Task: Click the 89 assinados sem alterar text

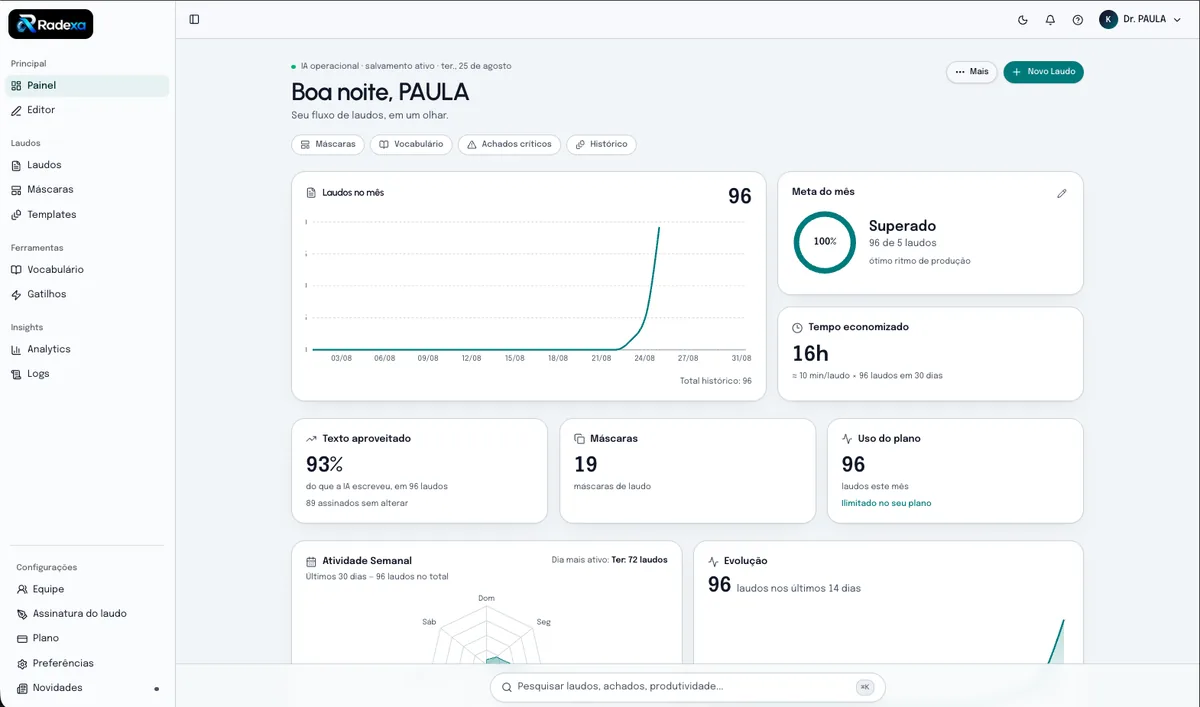Action: pos(357,503)
